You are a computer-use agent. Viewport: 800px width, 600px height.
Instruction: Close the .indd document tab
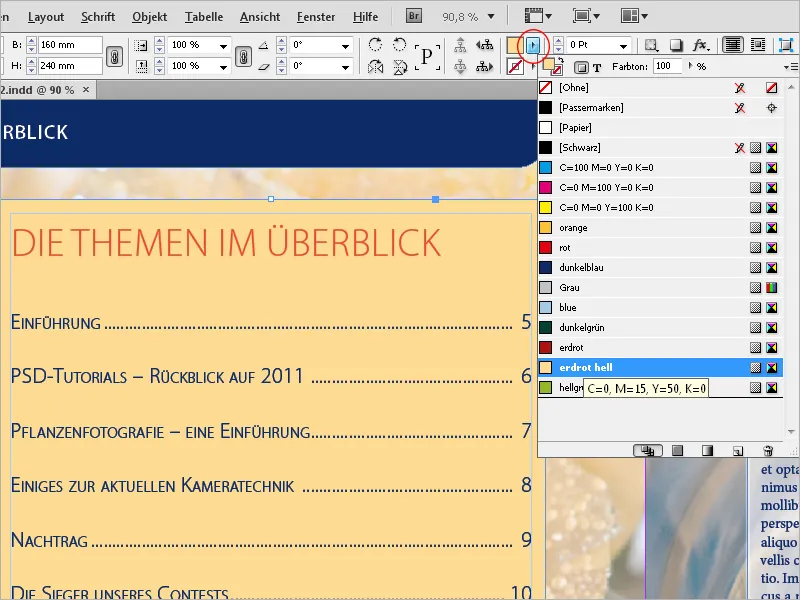coord(86,90)
